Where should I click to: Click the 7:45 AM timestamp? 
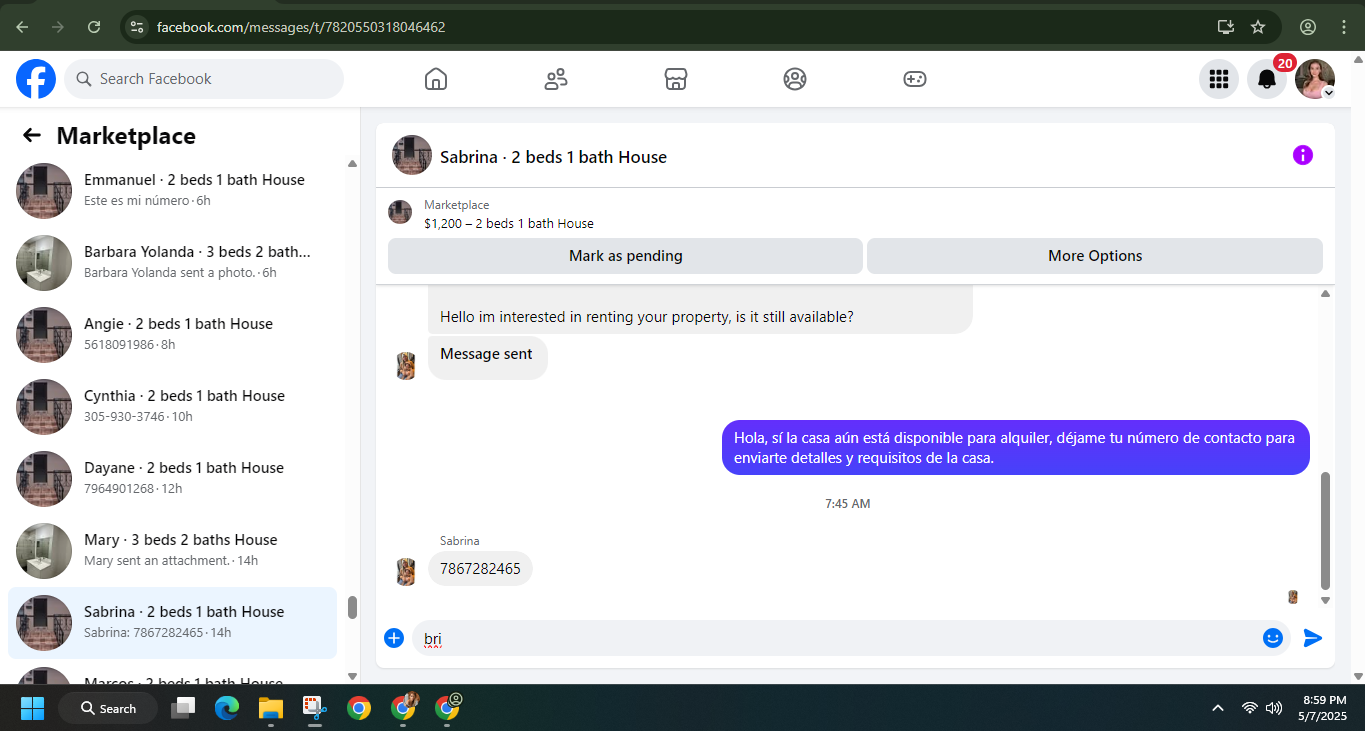click(848, 504)
